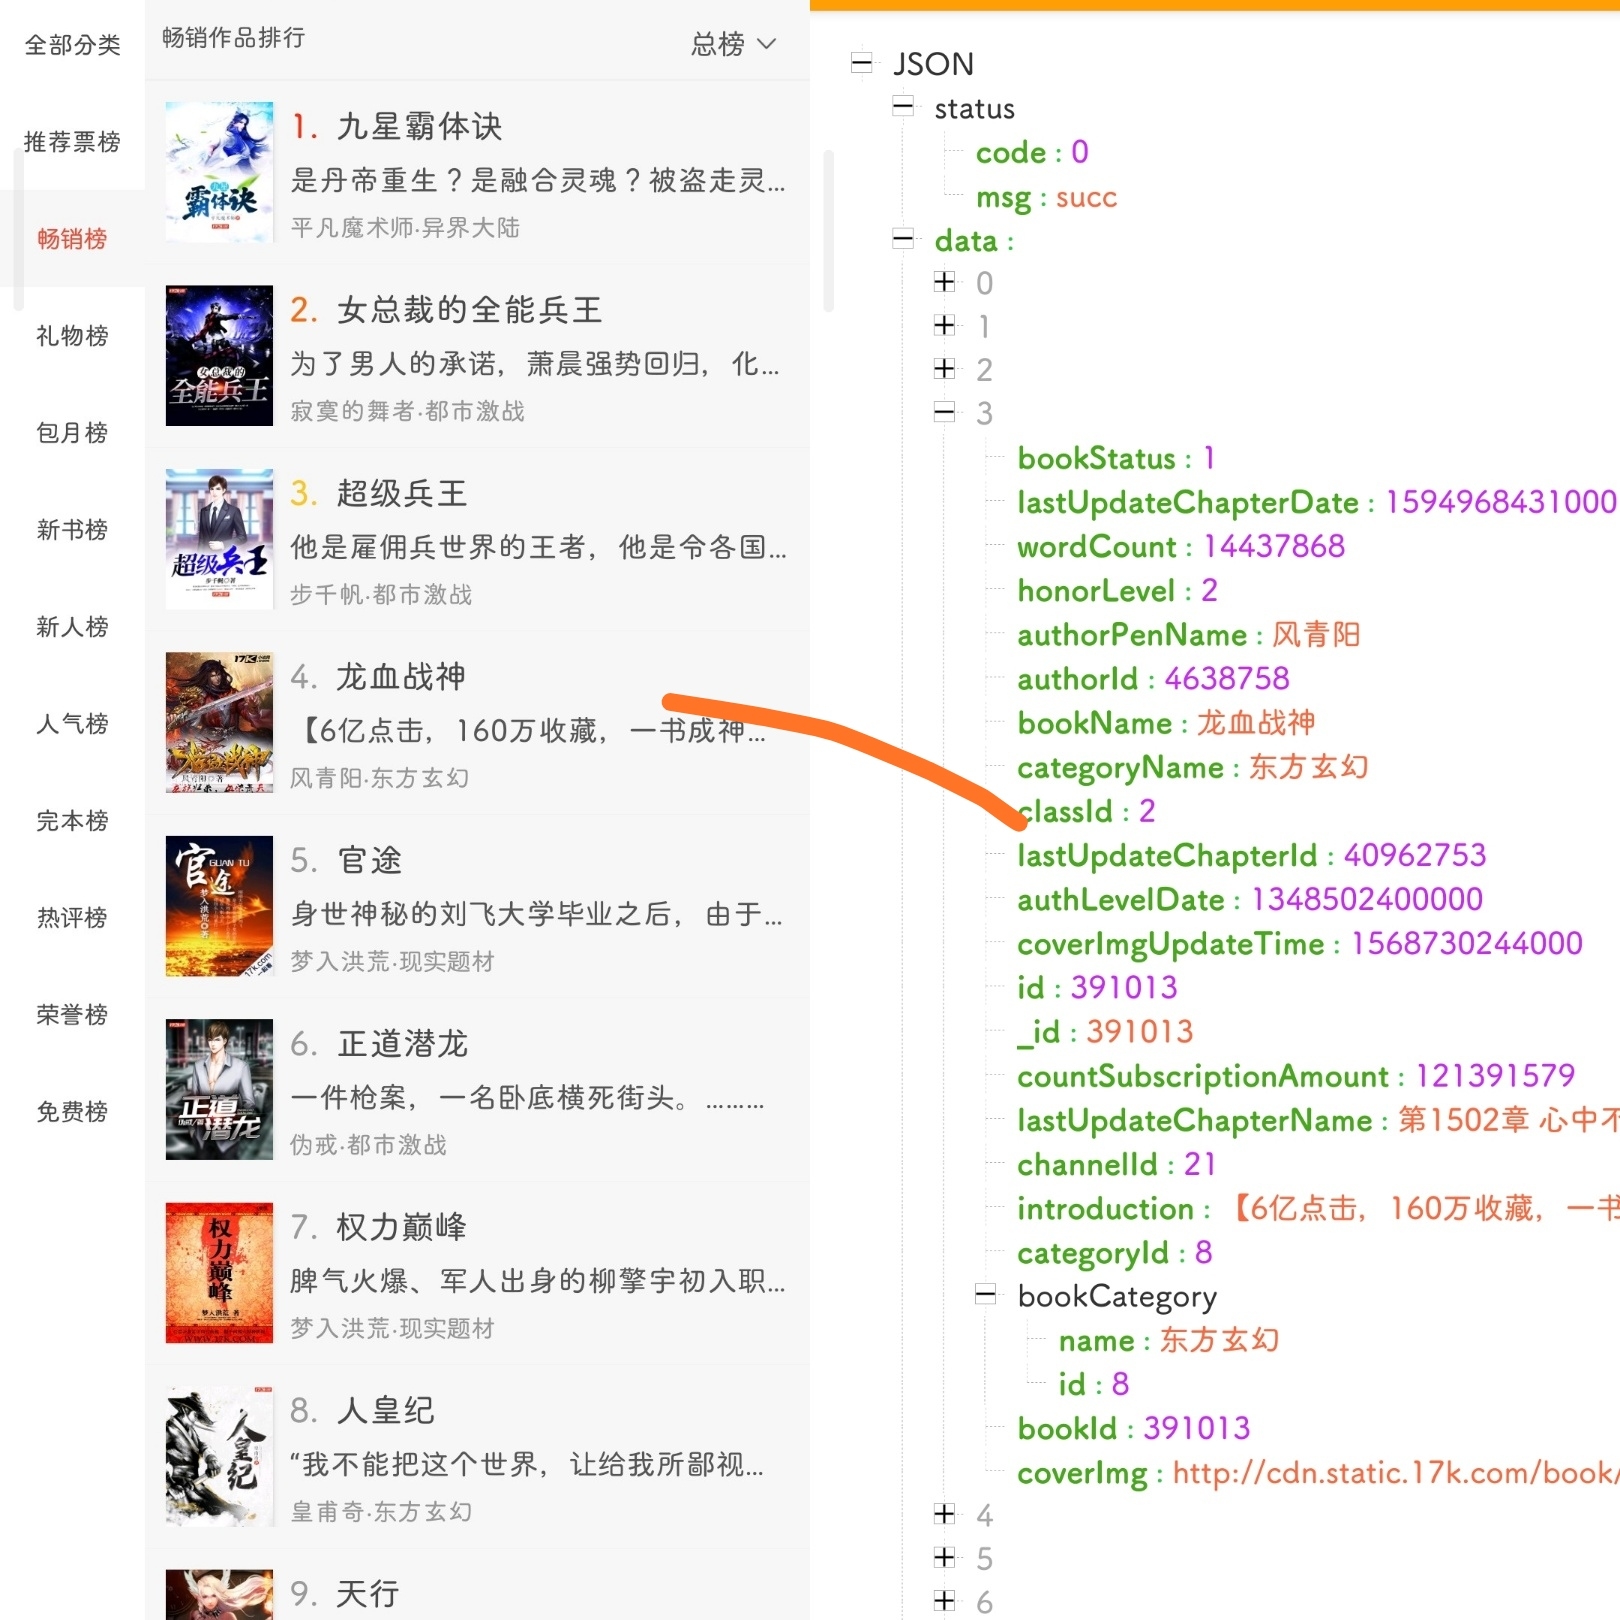The width and height of the screenshot is (1620, 1620).
Task: Open 女总裁的全能兵王 details
Action: pyautogui.click(x=468, y=310)
